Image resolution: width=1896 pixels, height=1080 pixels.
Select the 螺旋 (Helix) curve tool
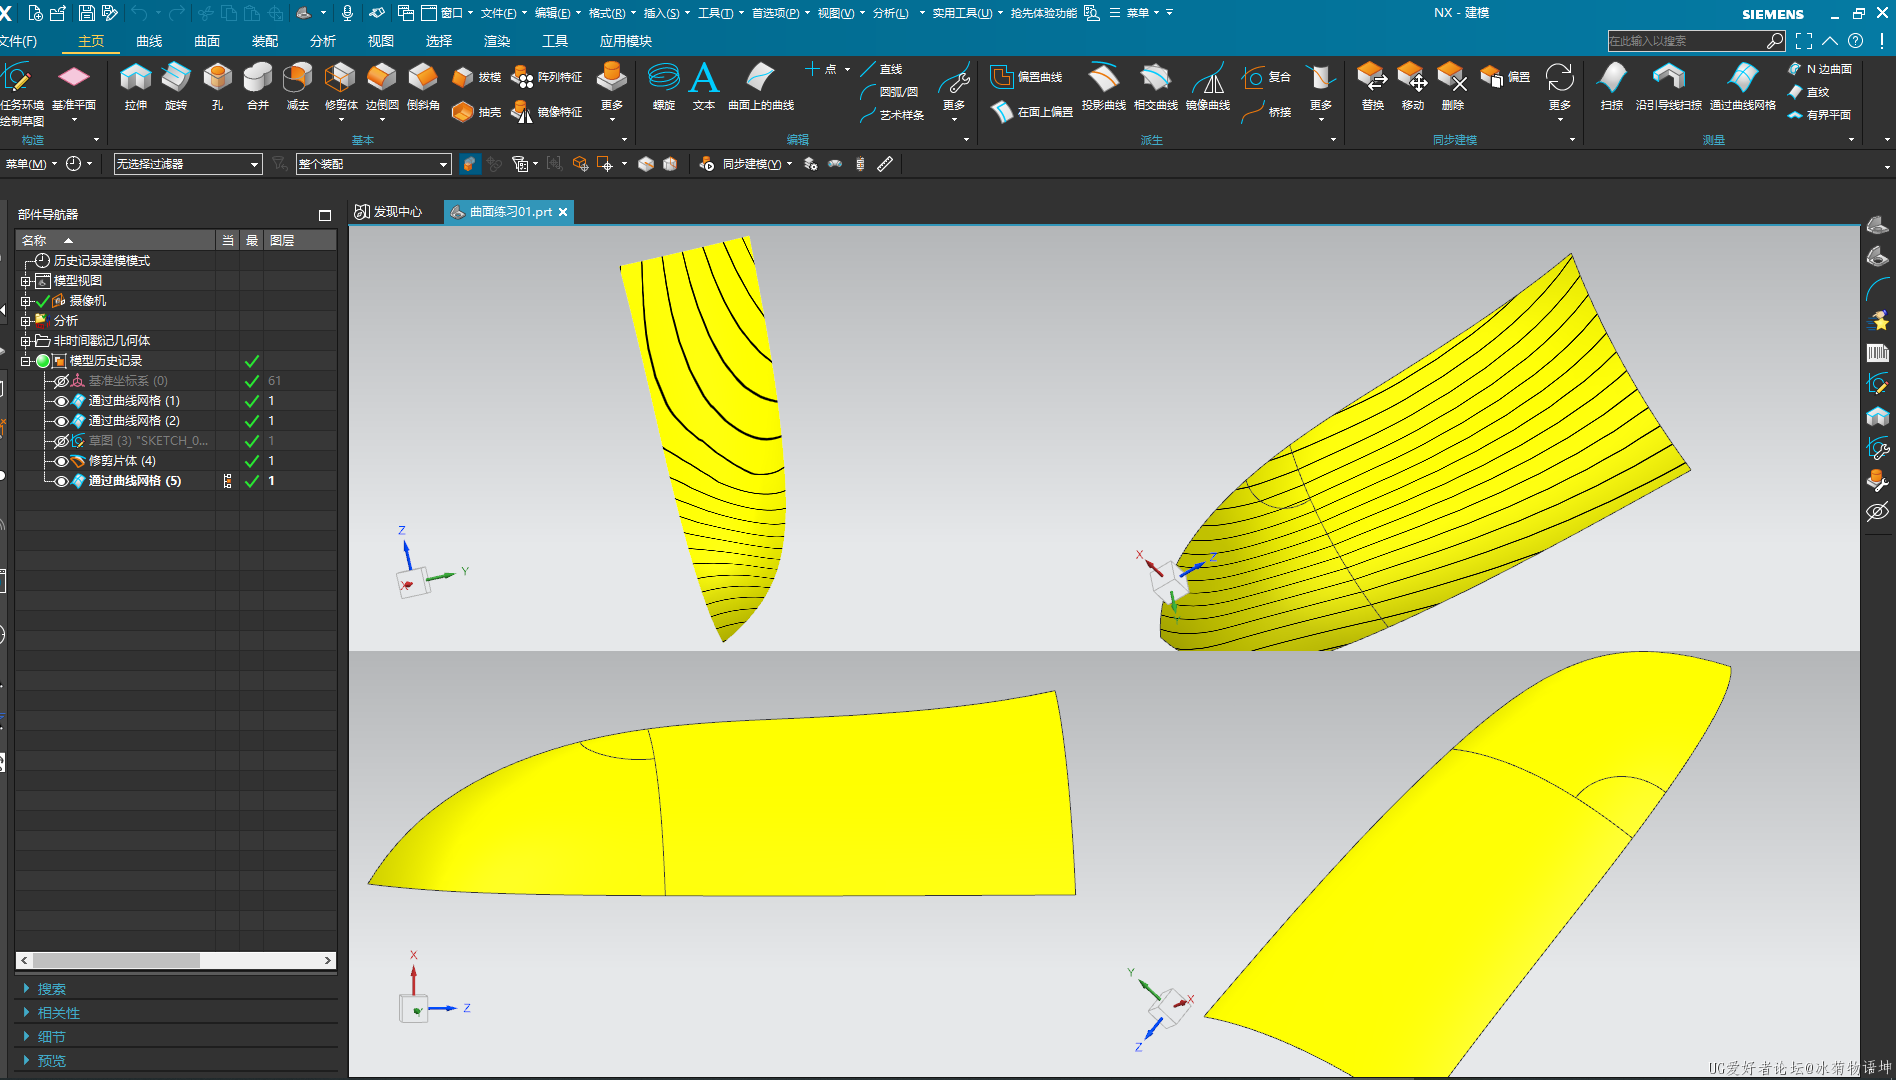664,86
